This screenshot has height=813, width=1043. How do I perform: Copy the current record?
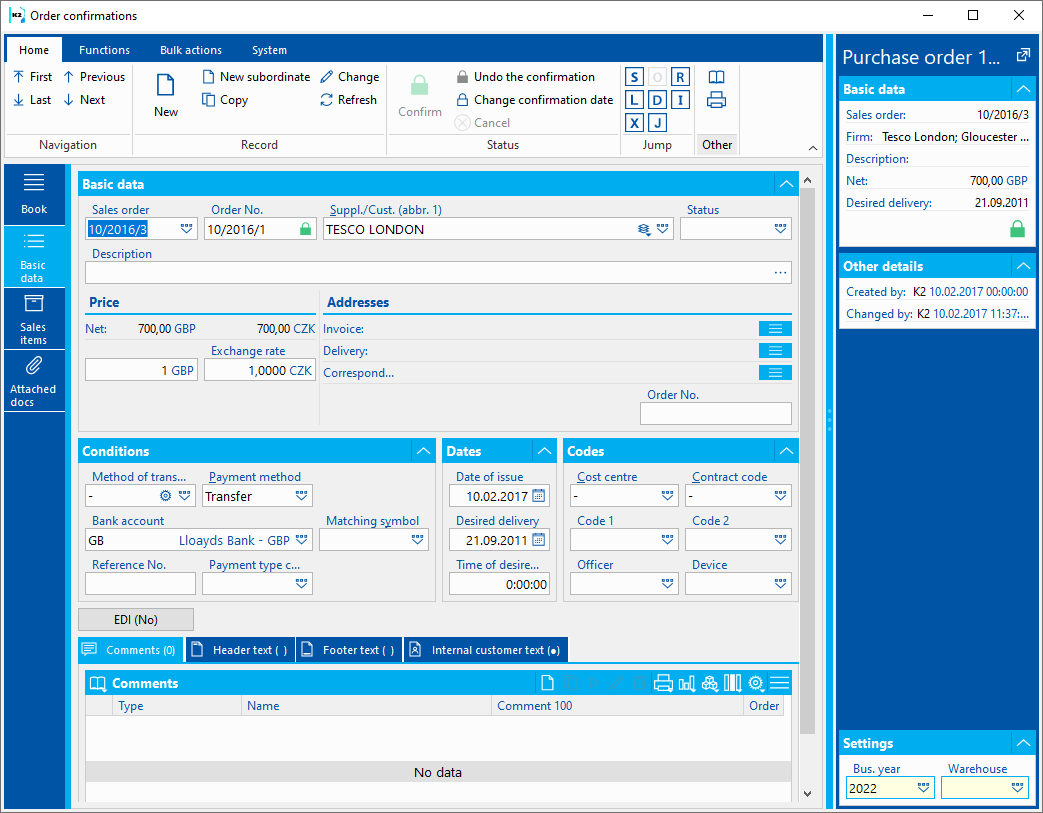pos(225,100)
